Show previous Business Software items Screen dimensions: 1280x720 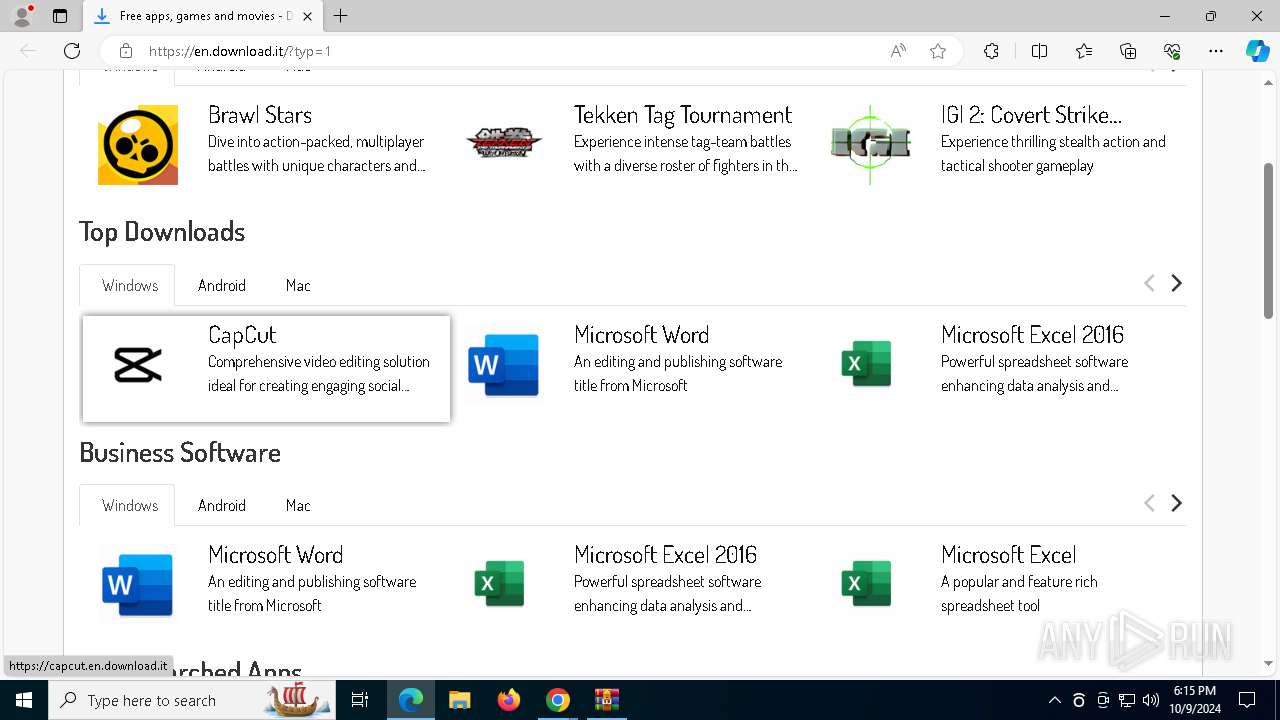[x=1149, y=503]
